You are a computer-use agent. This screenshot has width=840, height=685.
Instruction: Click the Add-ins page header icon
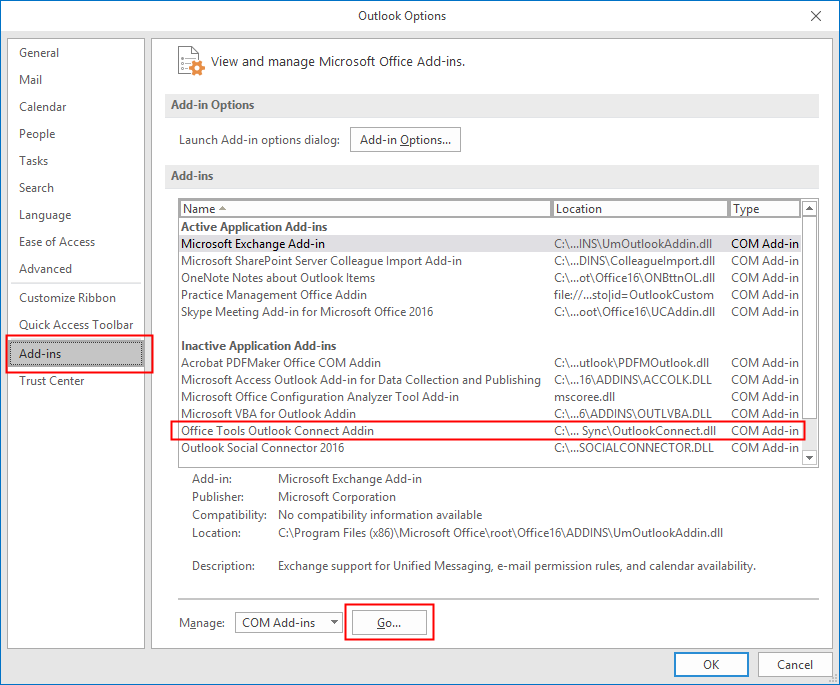pos(191,61)
